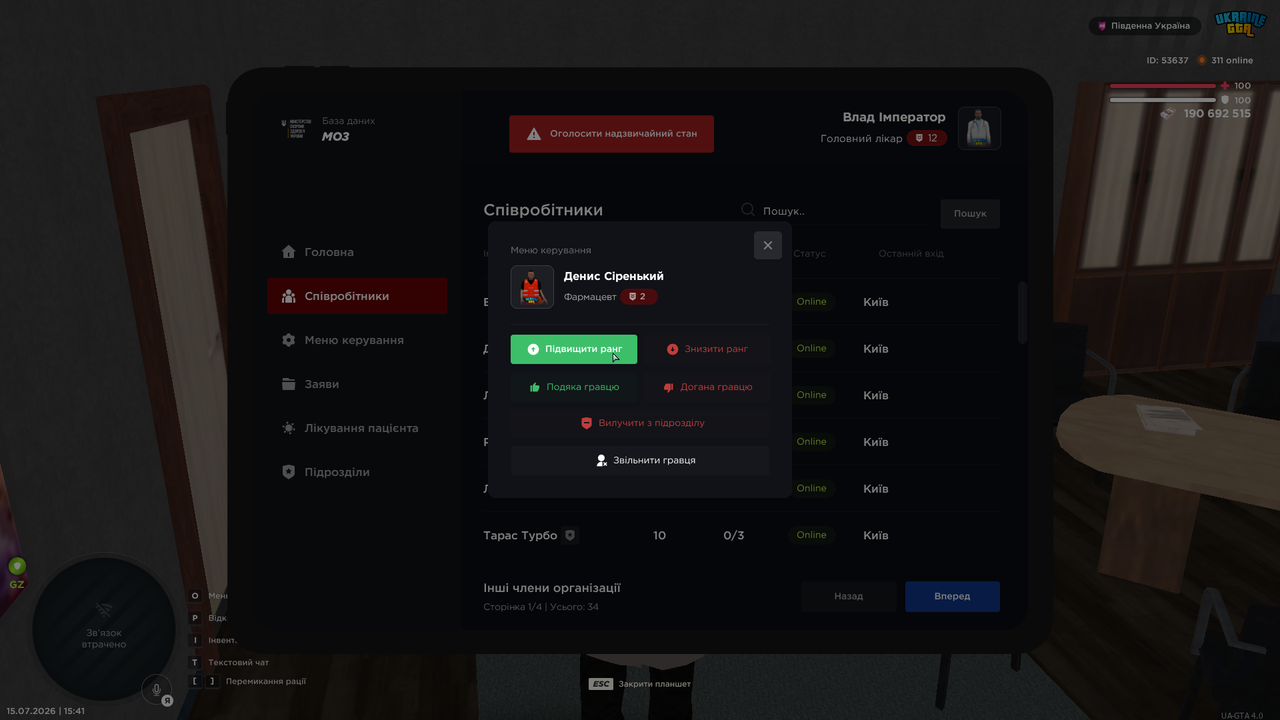The image size is (1280, 720).
Task: Click Перемикання рації hint
Action: tap(266, 681)
